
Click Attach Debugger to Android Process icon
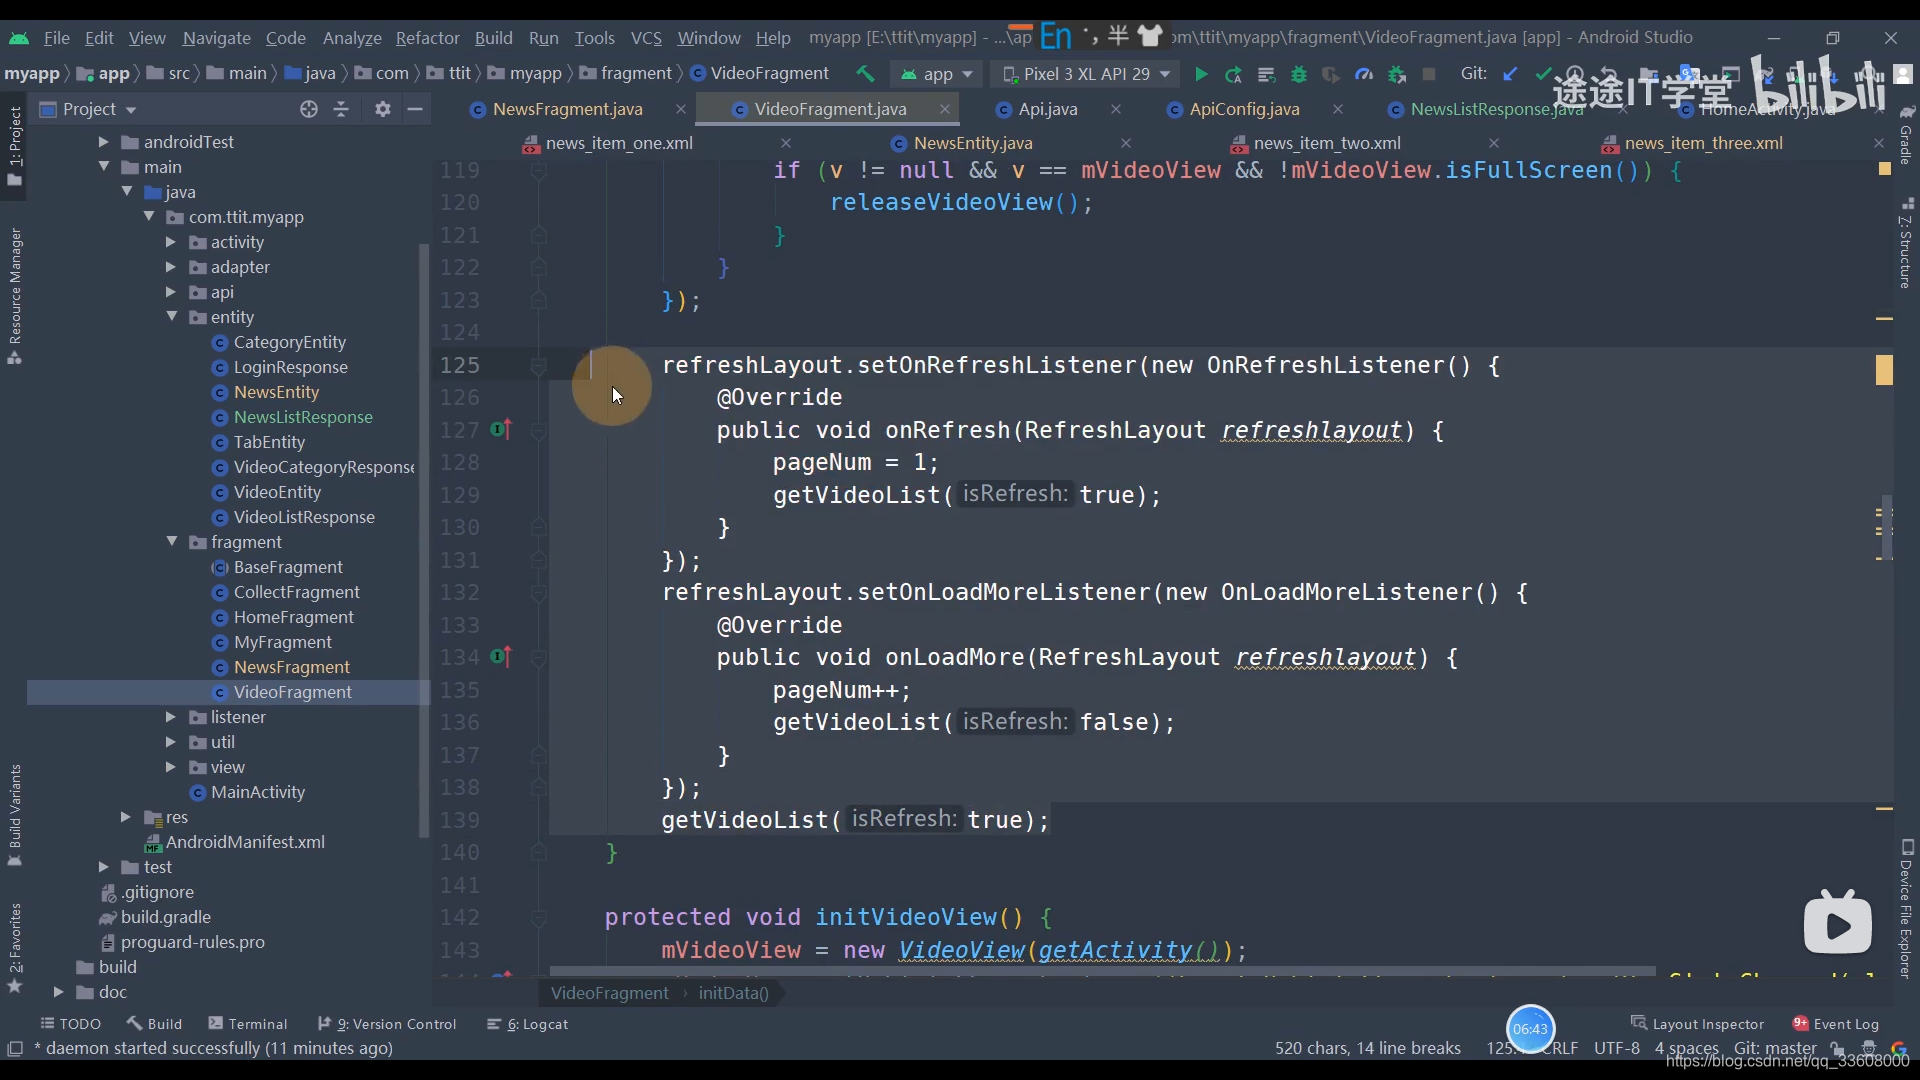tap(1397, 74)
